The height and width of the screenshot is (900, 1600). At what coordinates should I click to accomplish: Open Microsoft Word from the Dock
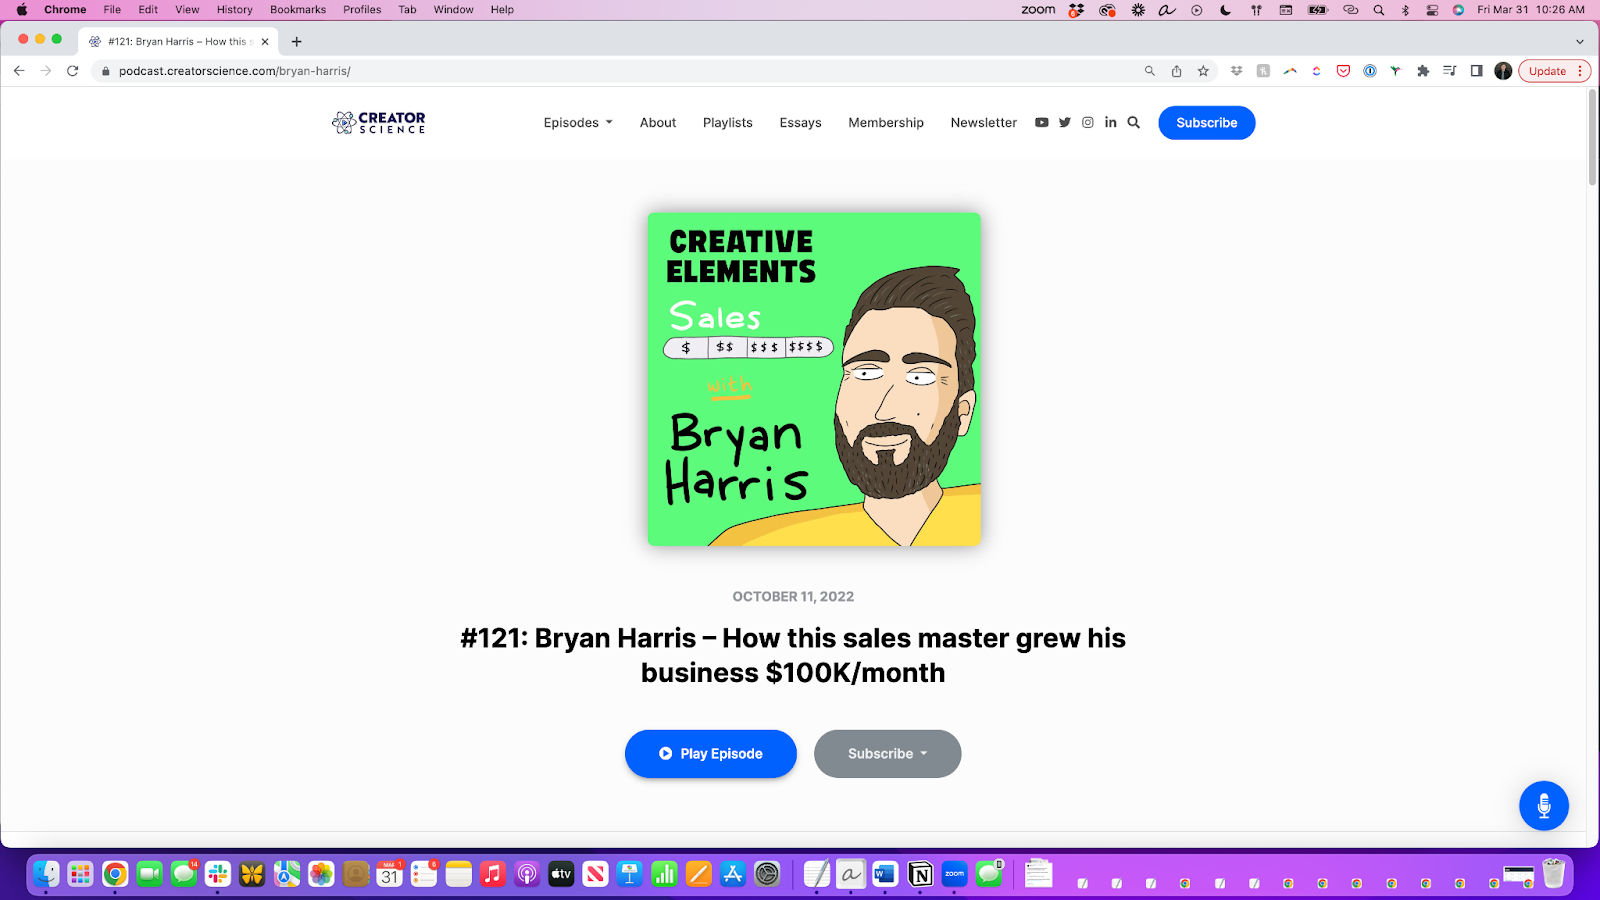click(885, 874)
